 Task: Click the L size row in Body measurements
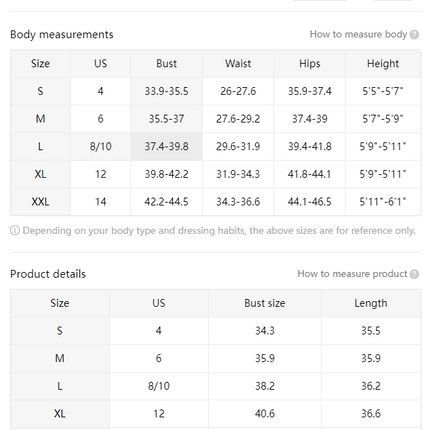click(x=216, y=146)
